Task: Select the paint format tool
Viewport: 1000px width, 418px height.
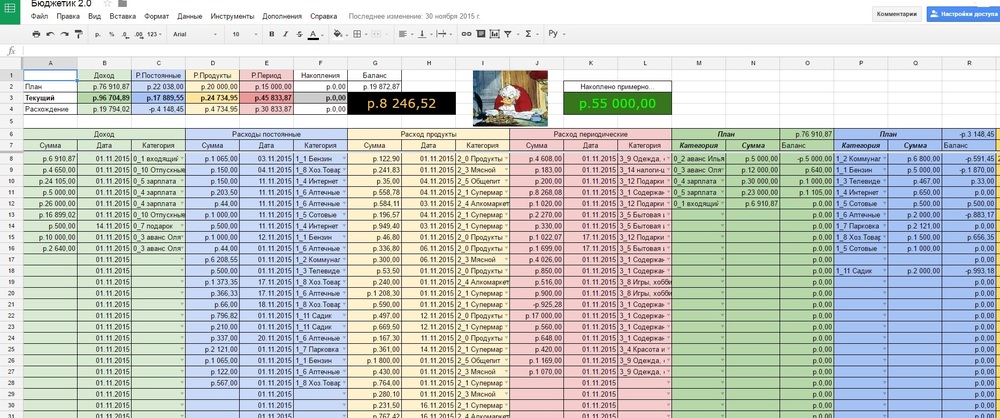Action: point(78,34)
